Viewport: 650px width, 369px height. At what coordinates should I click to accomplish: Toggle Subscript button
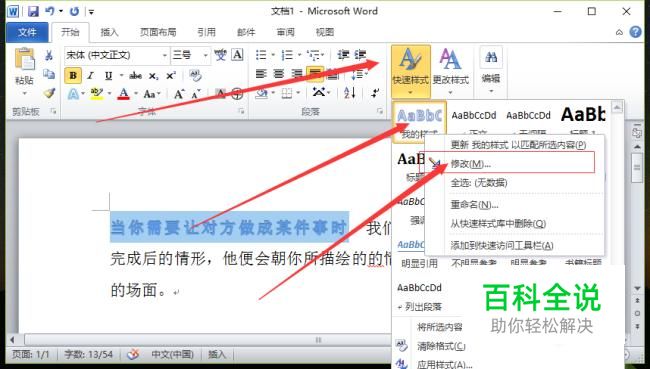[x=153, y=76]
